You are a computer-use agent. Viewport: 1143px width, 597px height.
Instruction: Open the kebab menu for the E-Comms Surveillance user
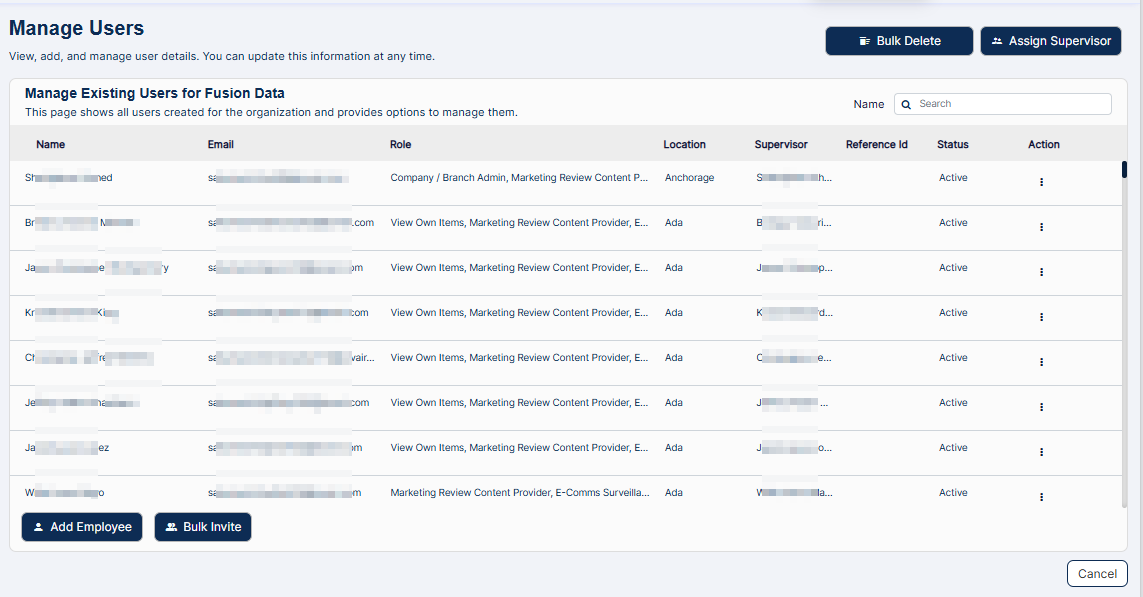1041,497
